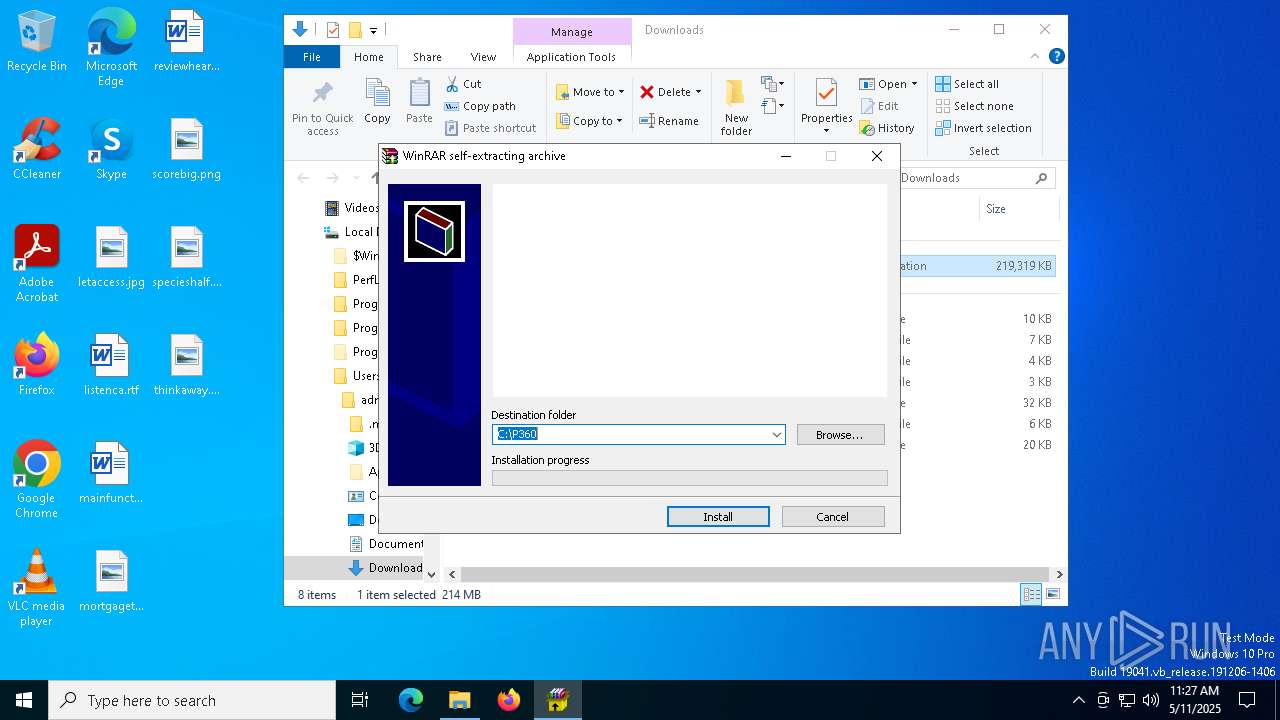
Task: Open VLC media player desktop shortcut
Action: point(36,588)
